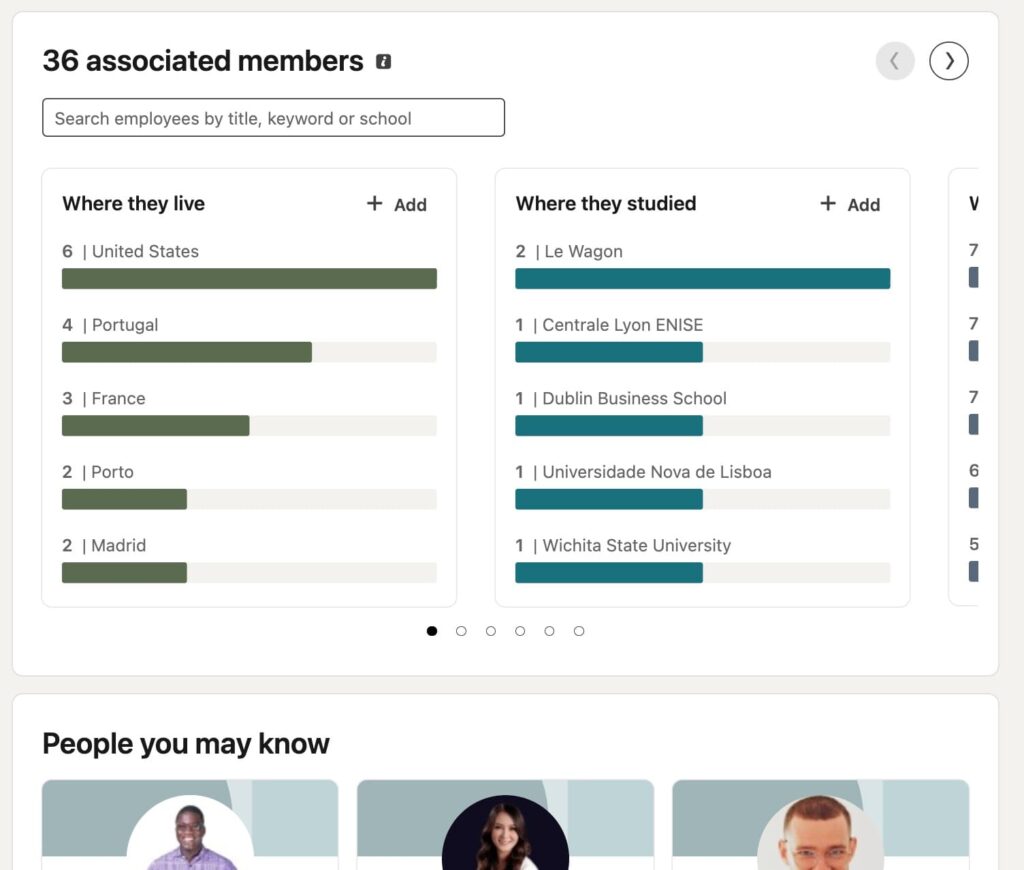Click the info icon beside associated members
Screen dimensions: 1024x870
(383, 61)
